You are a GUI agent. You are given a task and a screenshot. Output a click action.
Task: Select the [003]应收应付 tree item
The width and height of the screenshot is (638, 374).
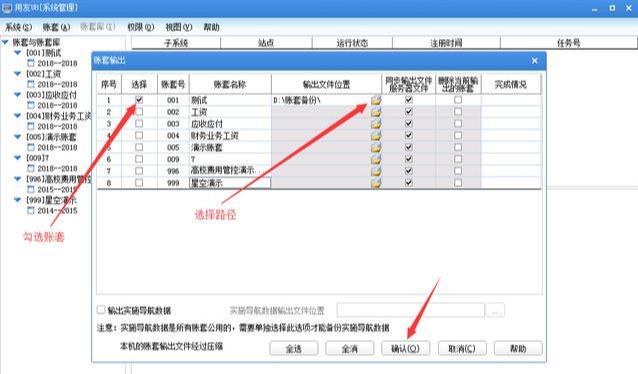pos(51,95)
